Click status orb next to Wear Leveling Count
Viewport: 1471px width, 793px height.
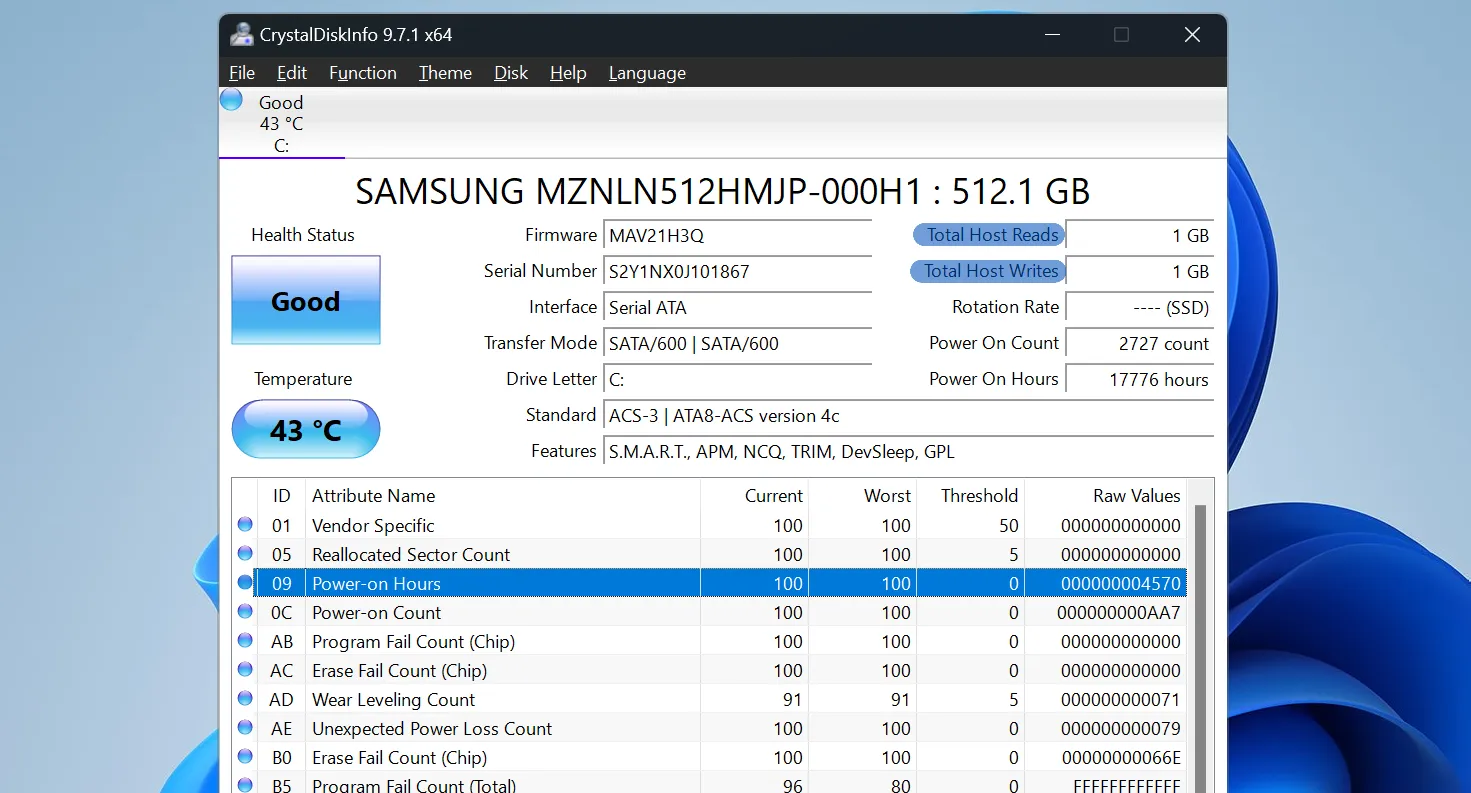(x=245, y=698)
